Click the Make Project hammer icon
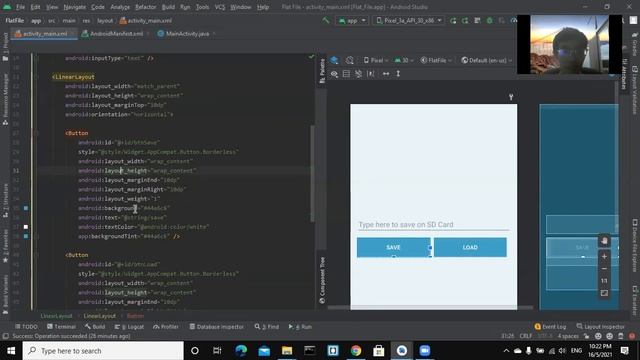This screenshot has width=640, height=360. pos(325,20)
